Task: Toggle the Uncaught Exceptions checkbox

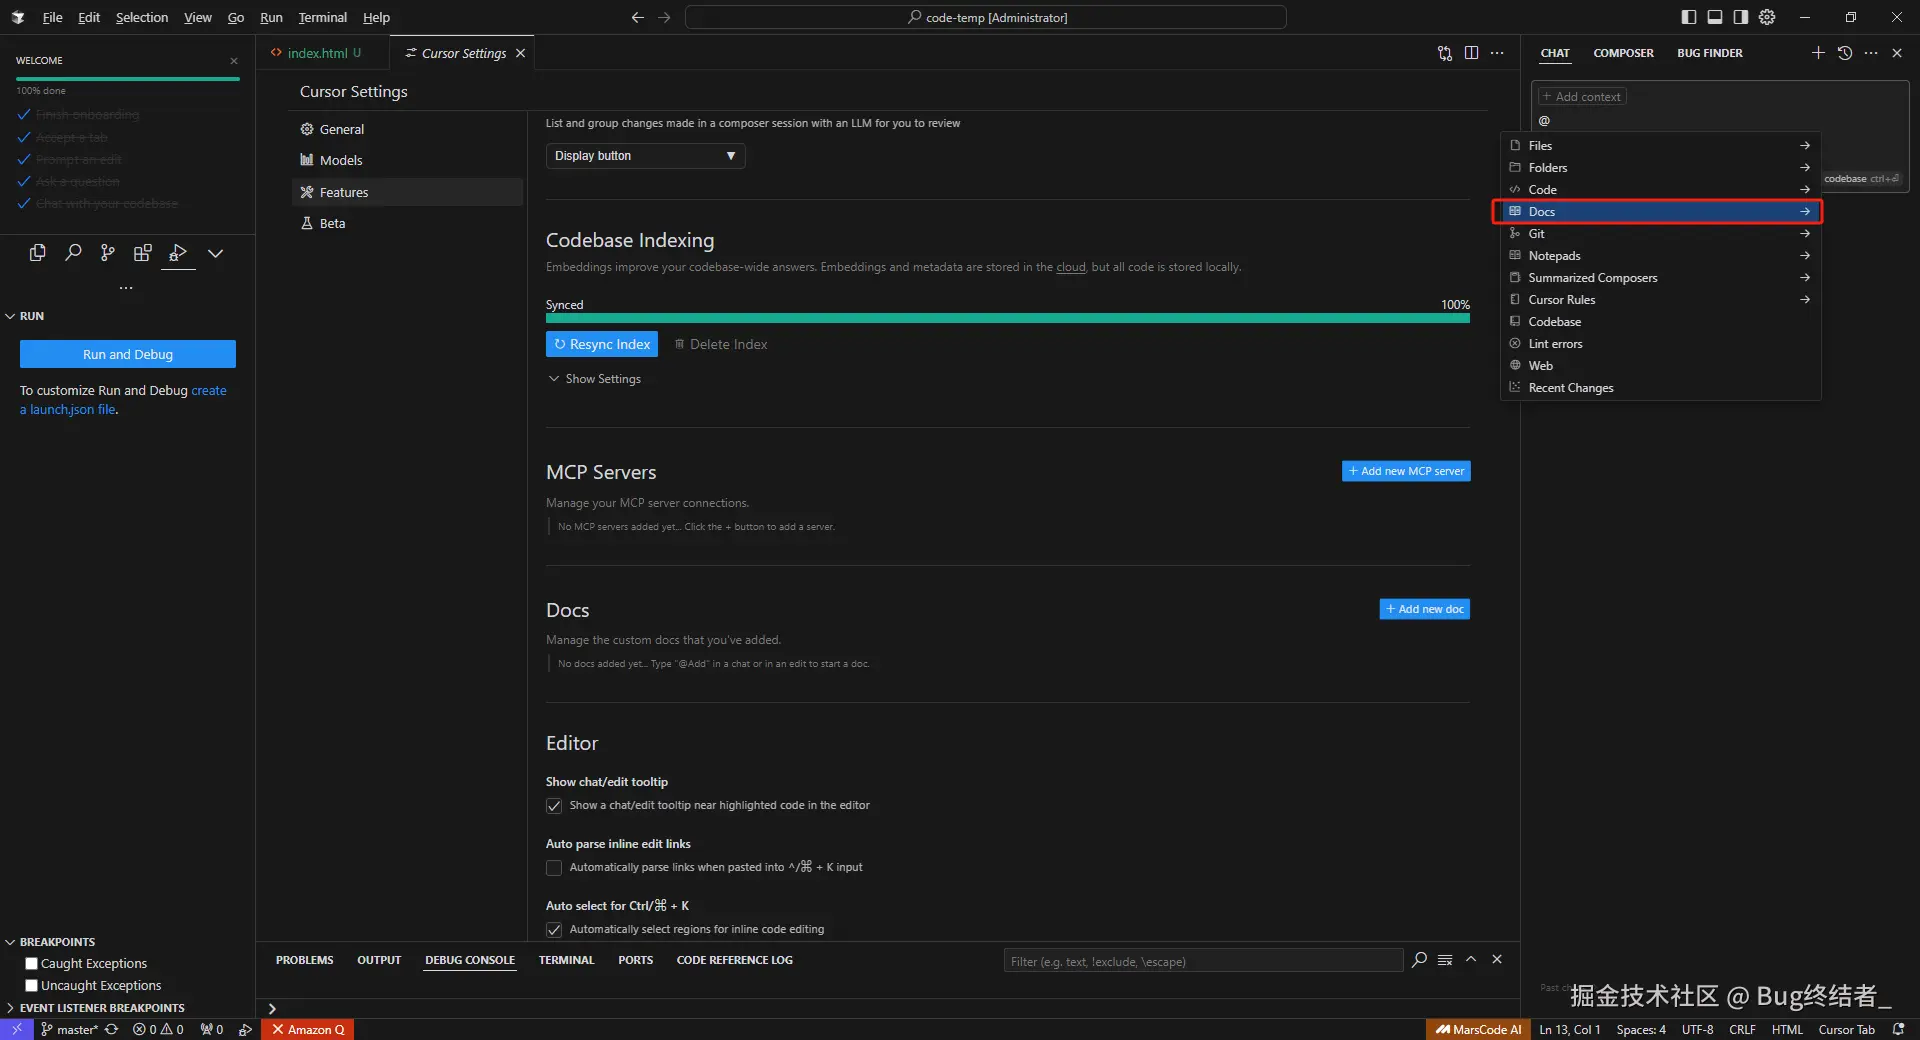Action: tap(31, 985)
